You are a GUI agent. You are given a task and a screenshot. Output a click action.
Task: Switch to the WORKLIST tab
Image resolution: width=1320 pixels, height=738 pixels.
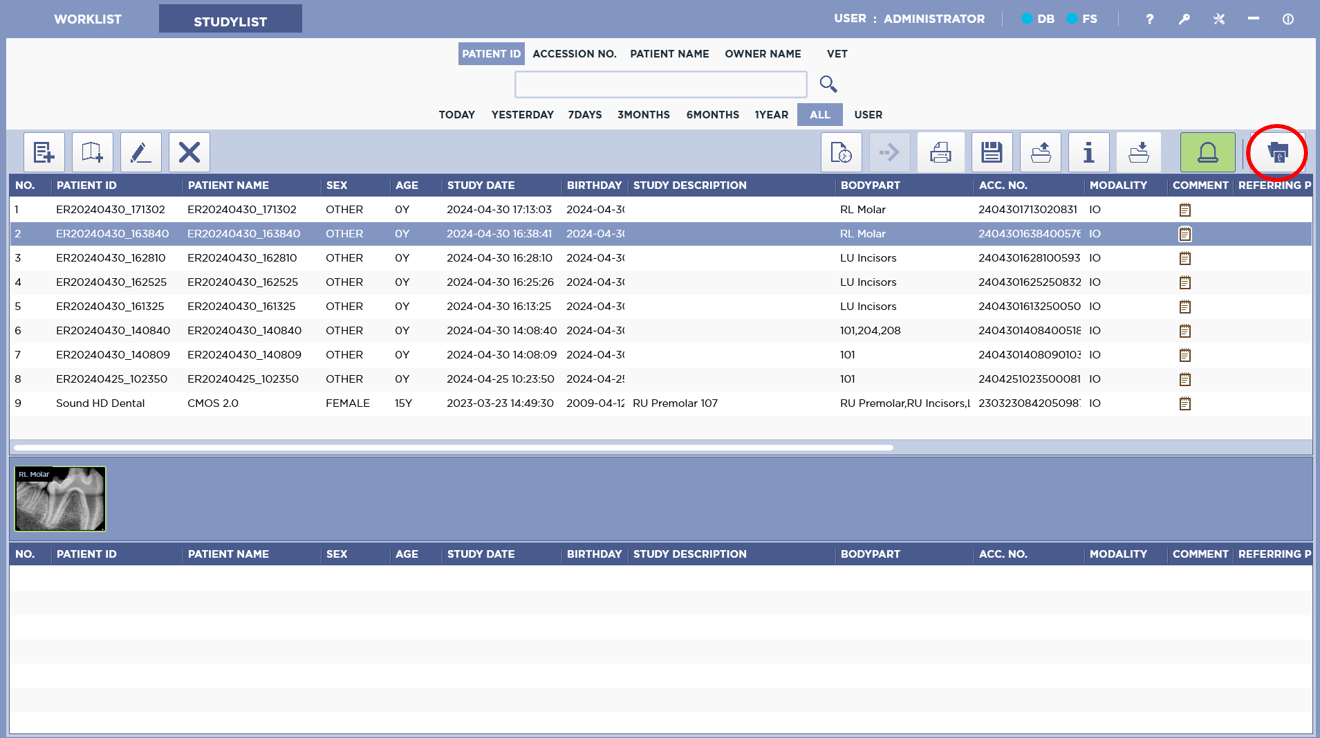click(88, 19)
